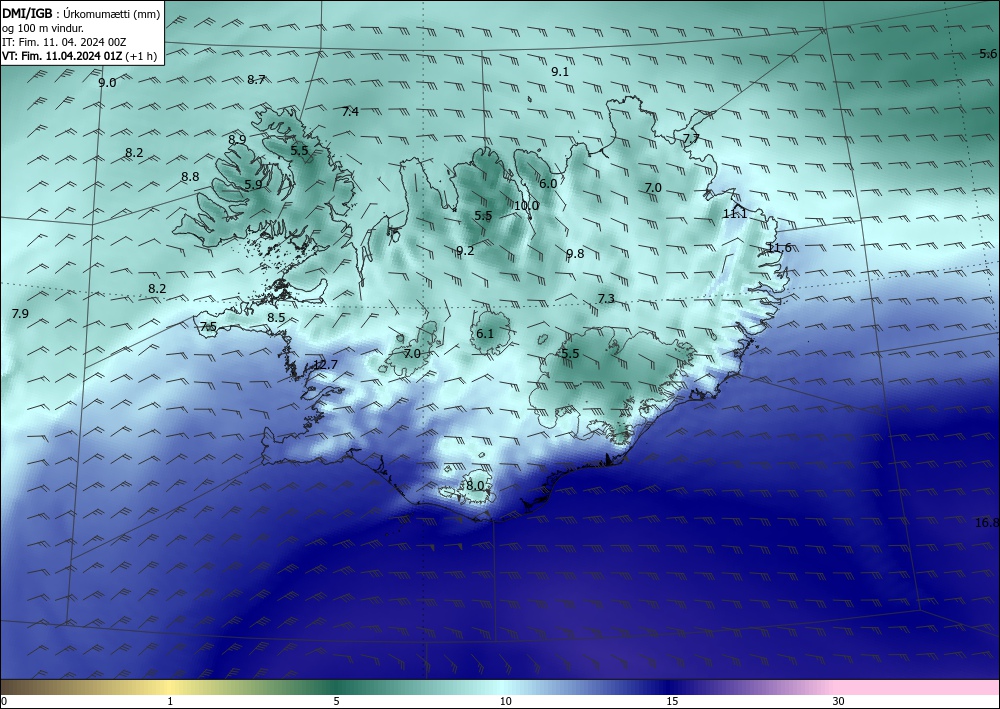
Task: Click the 0 label on the color scale
Action: tap(4, 702)
